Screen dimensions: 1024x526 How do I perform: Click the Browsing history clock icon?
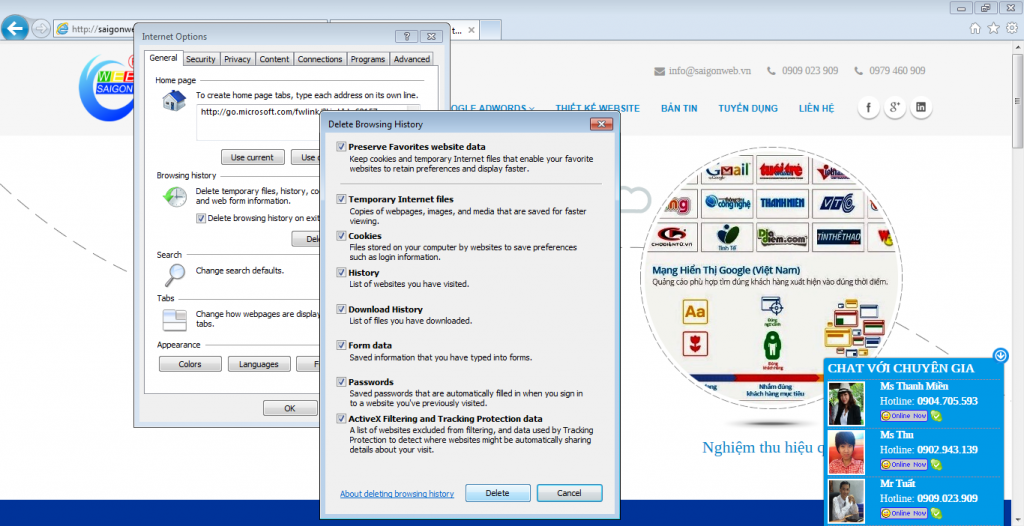[x=174, y=197]
